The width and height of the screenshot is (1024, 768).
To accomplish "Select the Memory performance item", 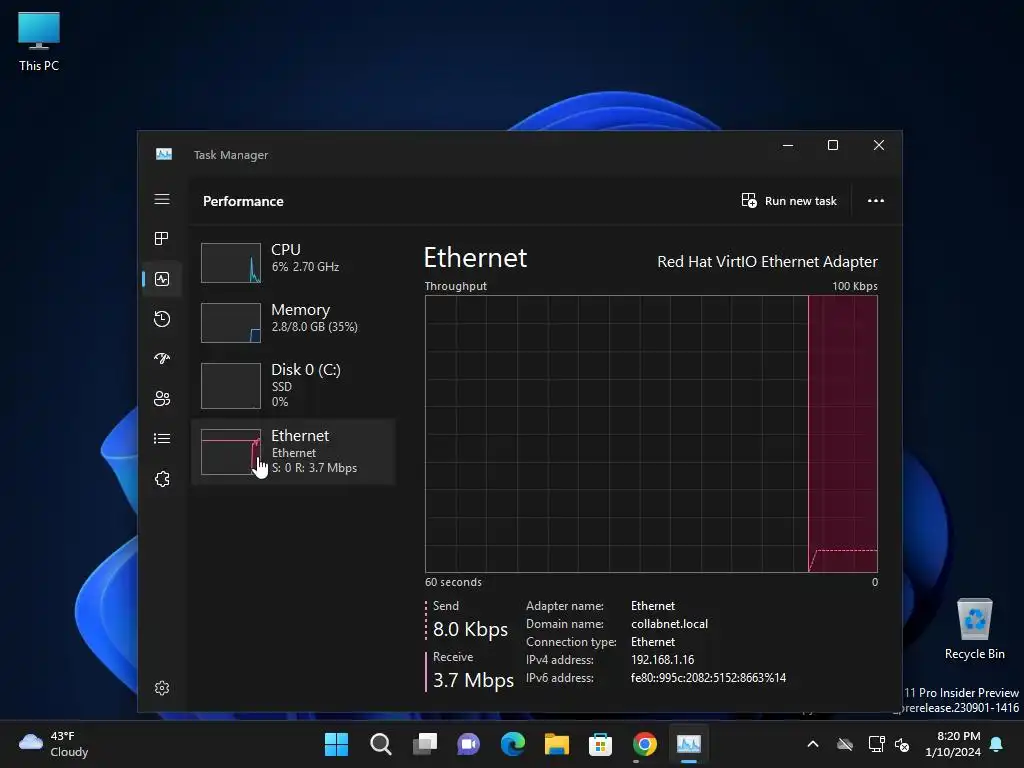I will click(293, 323).
